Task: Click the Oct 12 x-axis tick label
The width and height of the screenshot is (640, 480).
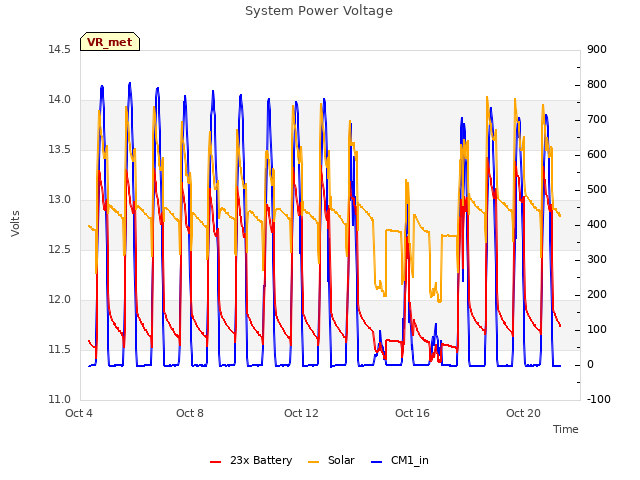Action: point(301,413)
